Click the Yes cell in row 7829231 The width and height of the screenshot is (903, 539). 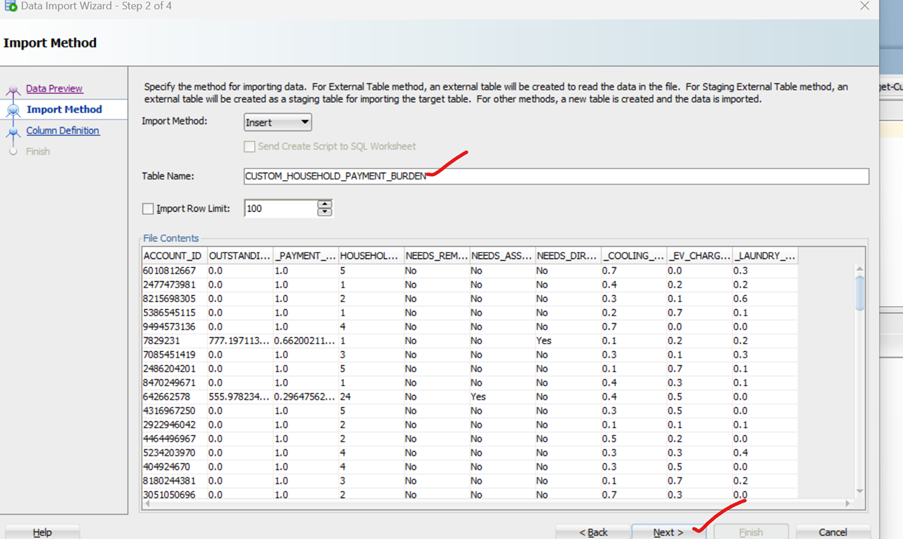(x=568, y=341)
